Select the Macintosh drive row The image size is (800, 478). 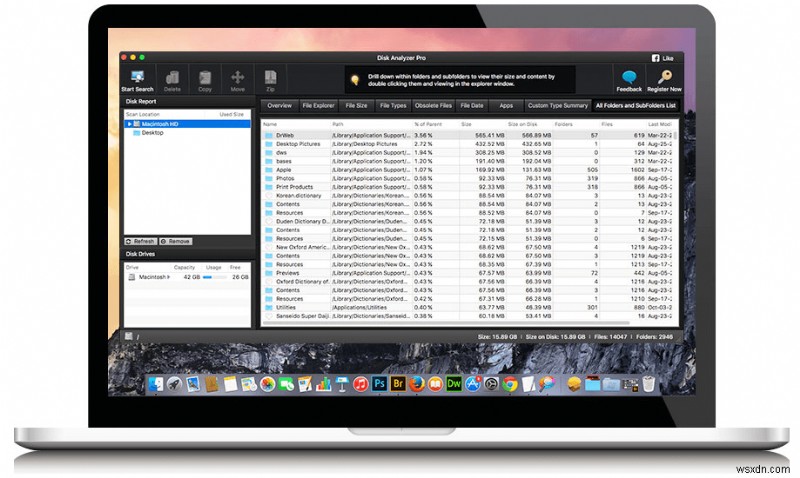point(188,277)
